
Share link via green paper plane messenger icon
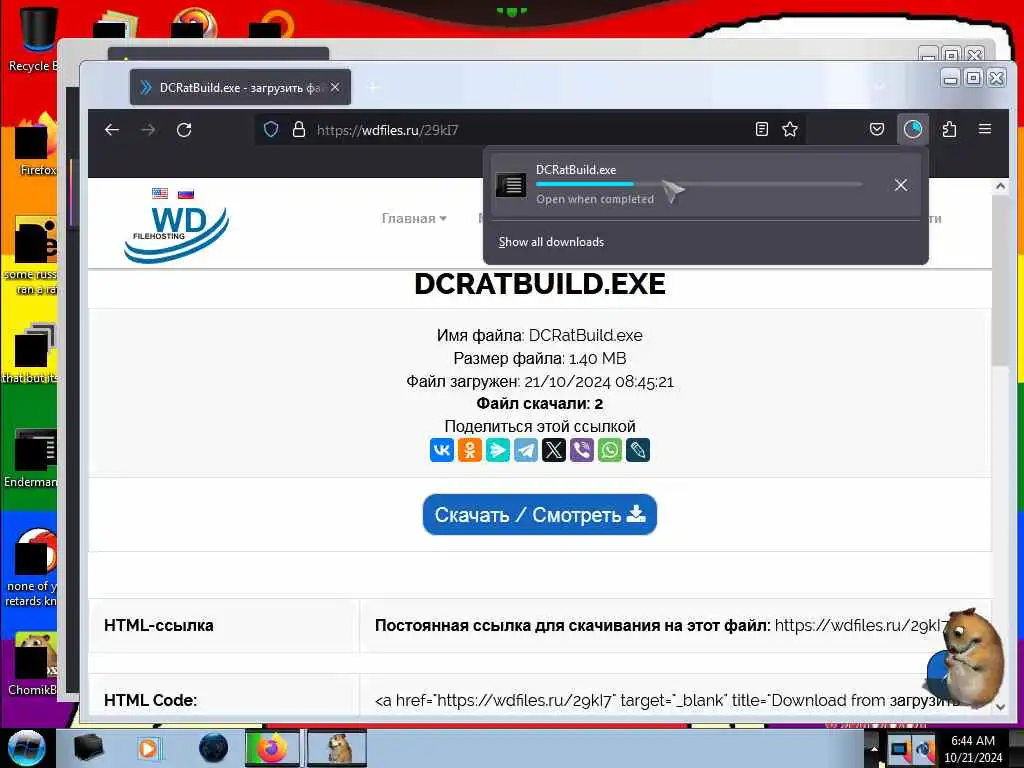498,450
